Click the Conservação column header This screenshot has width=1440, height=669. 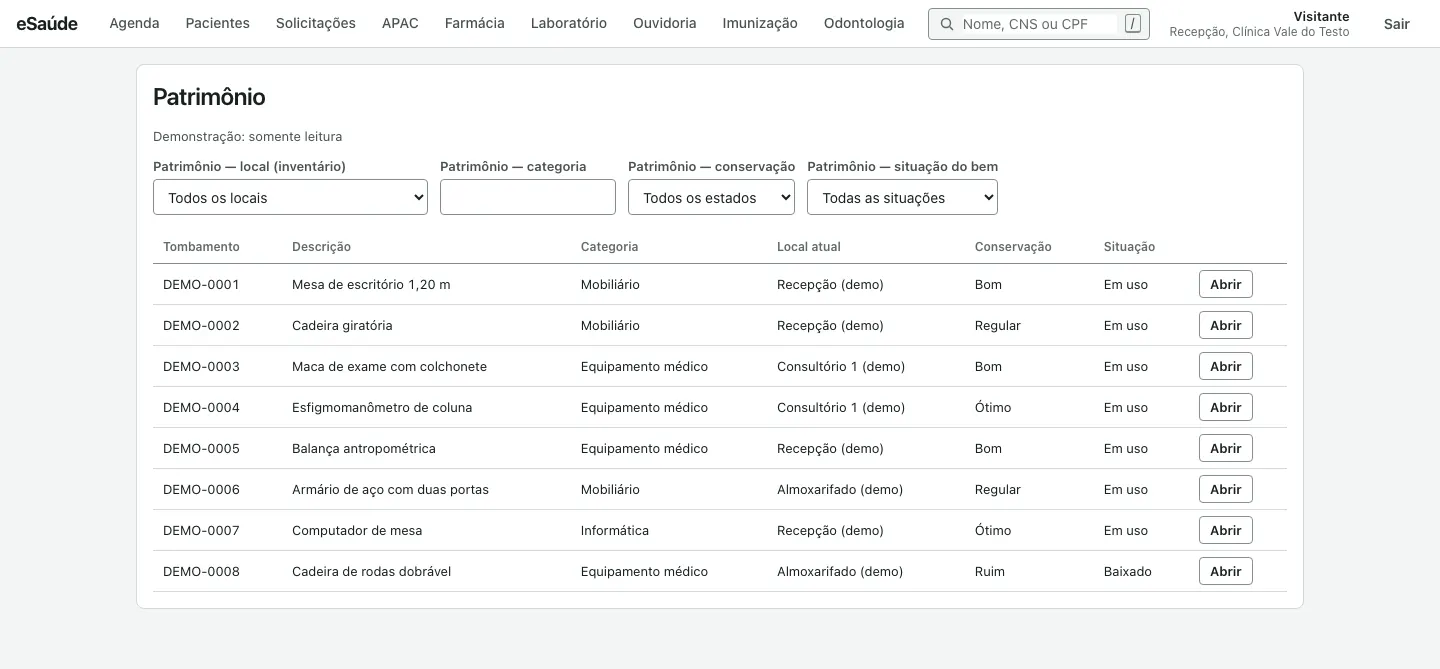click(1013, 247)
